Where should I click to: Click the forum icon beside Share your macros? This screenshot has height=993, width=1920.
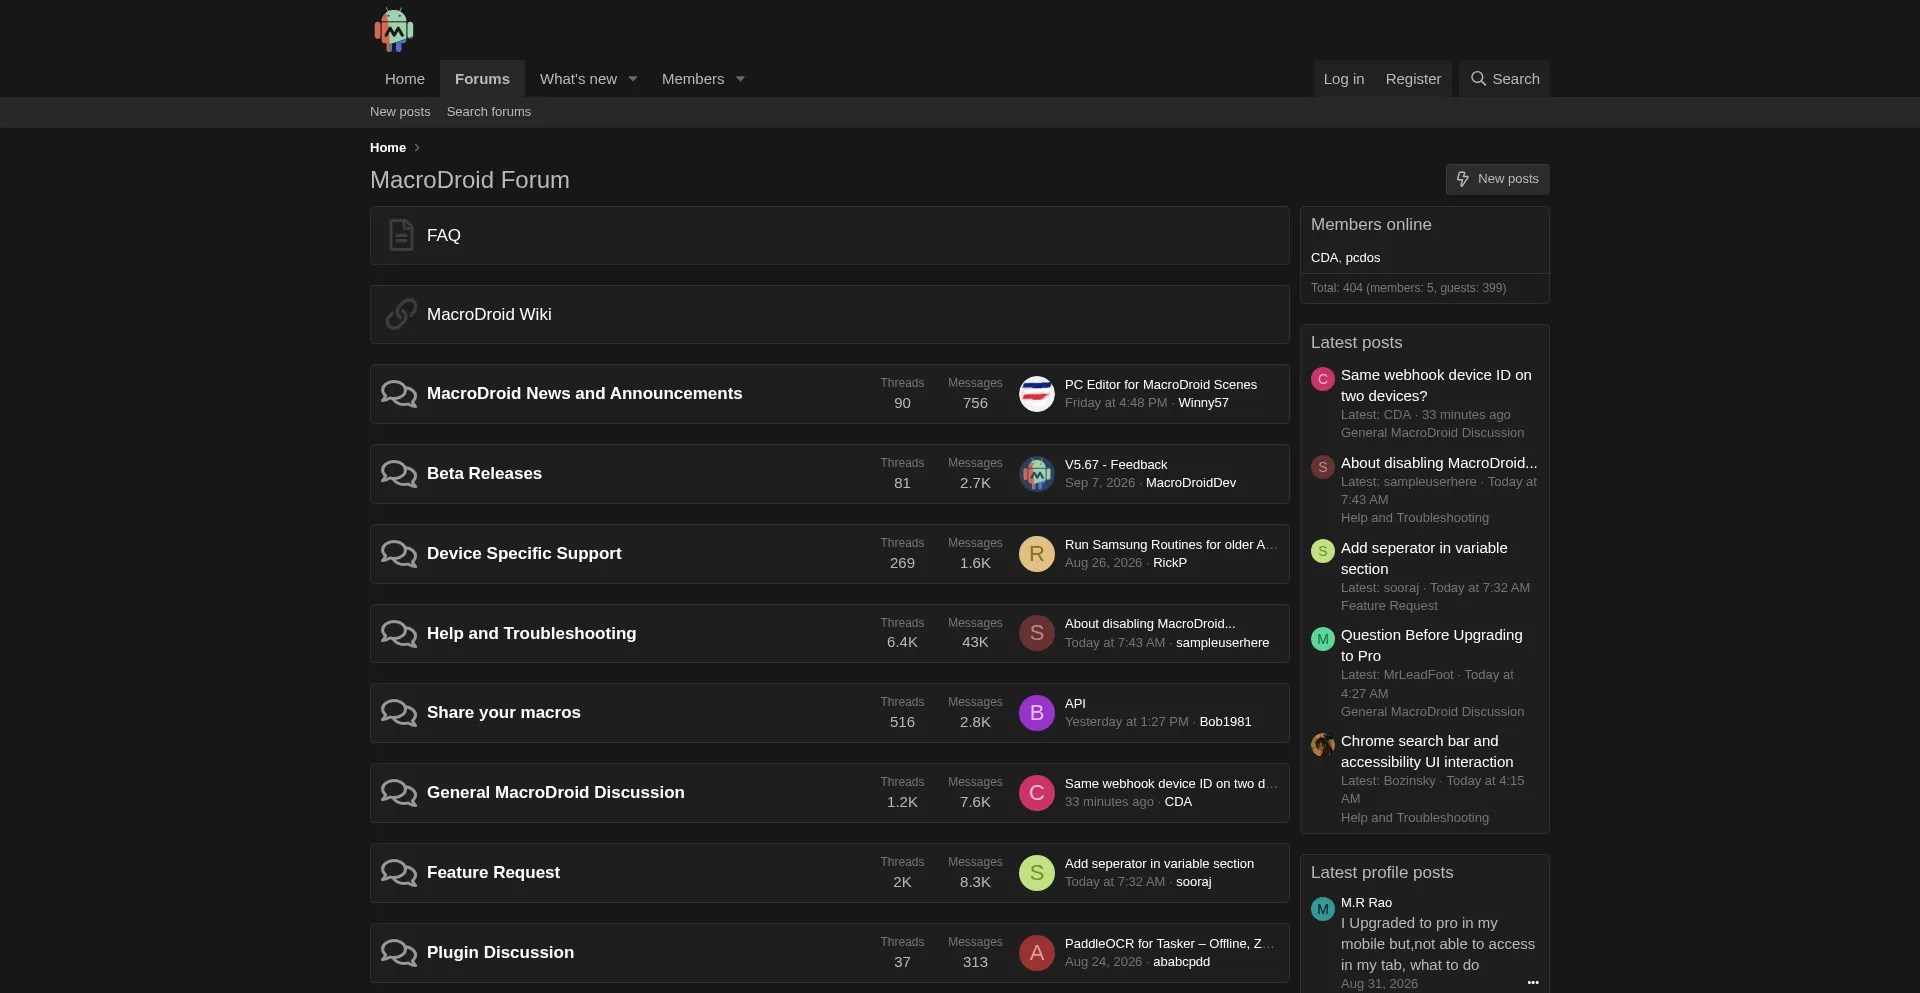coord(399,713)
